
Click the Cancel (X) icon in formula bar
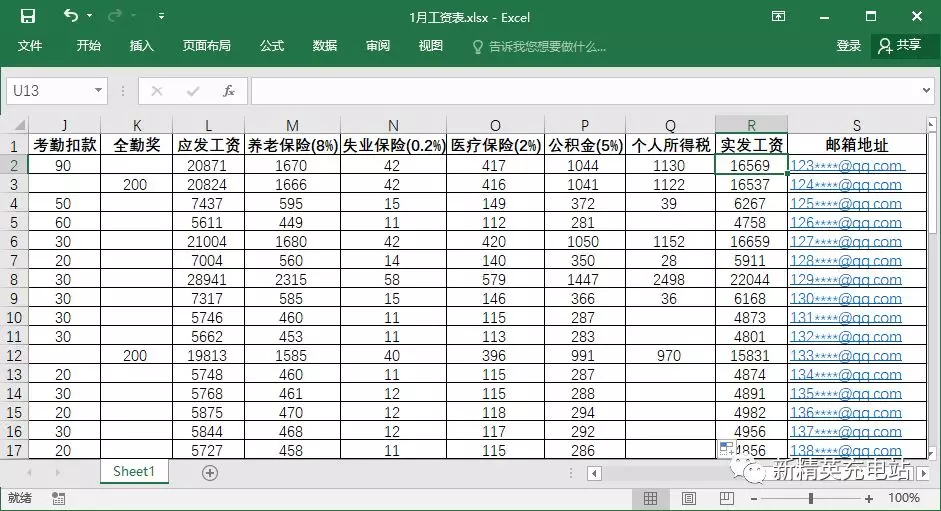pyautogui.click(x=157, y=91)
